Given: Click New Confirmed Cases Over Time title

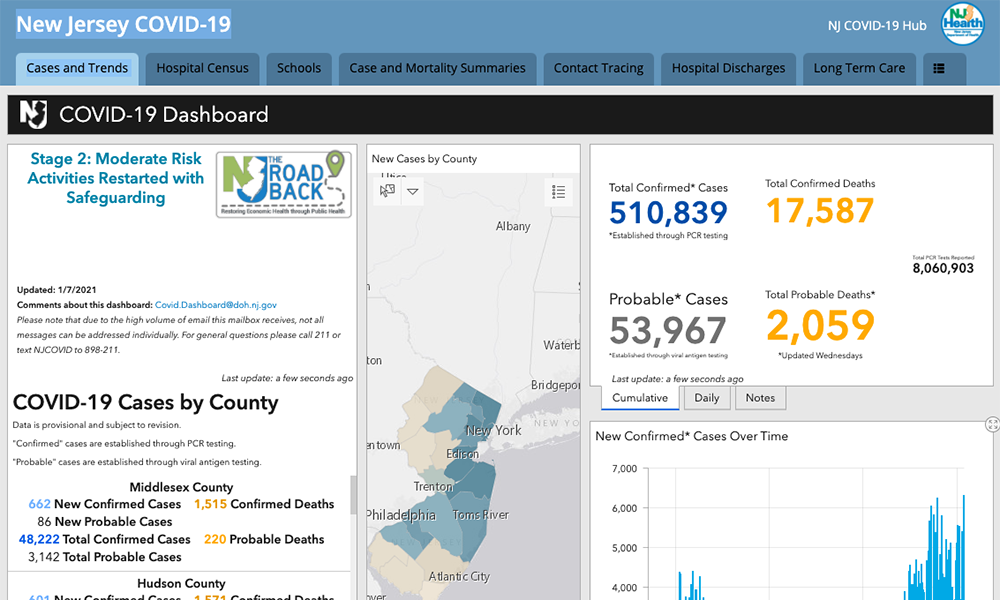Looking at the screenshot, I should 691,436.
